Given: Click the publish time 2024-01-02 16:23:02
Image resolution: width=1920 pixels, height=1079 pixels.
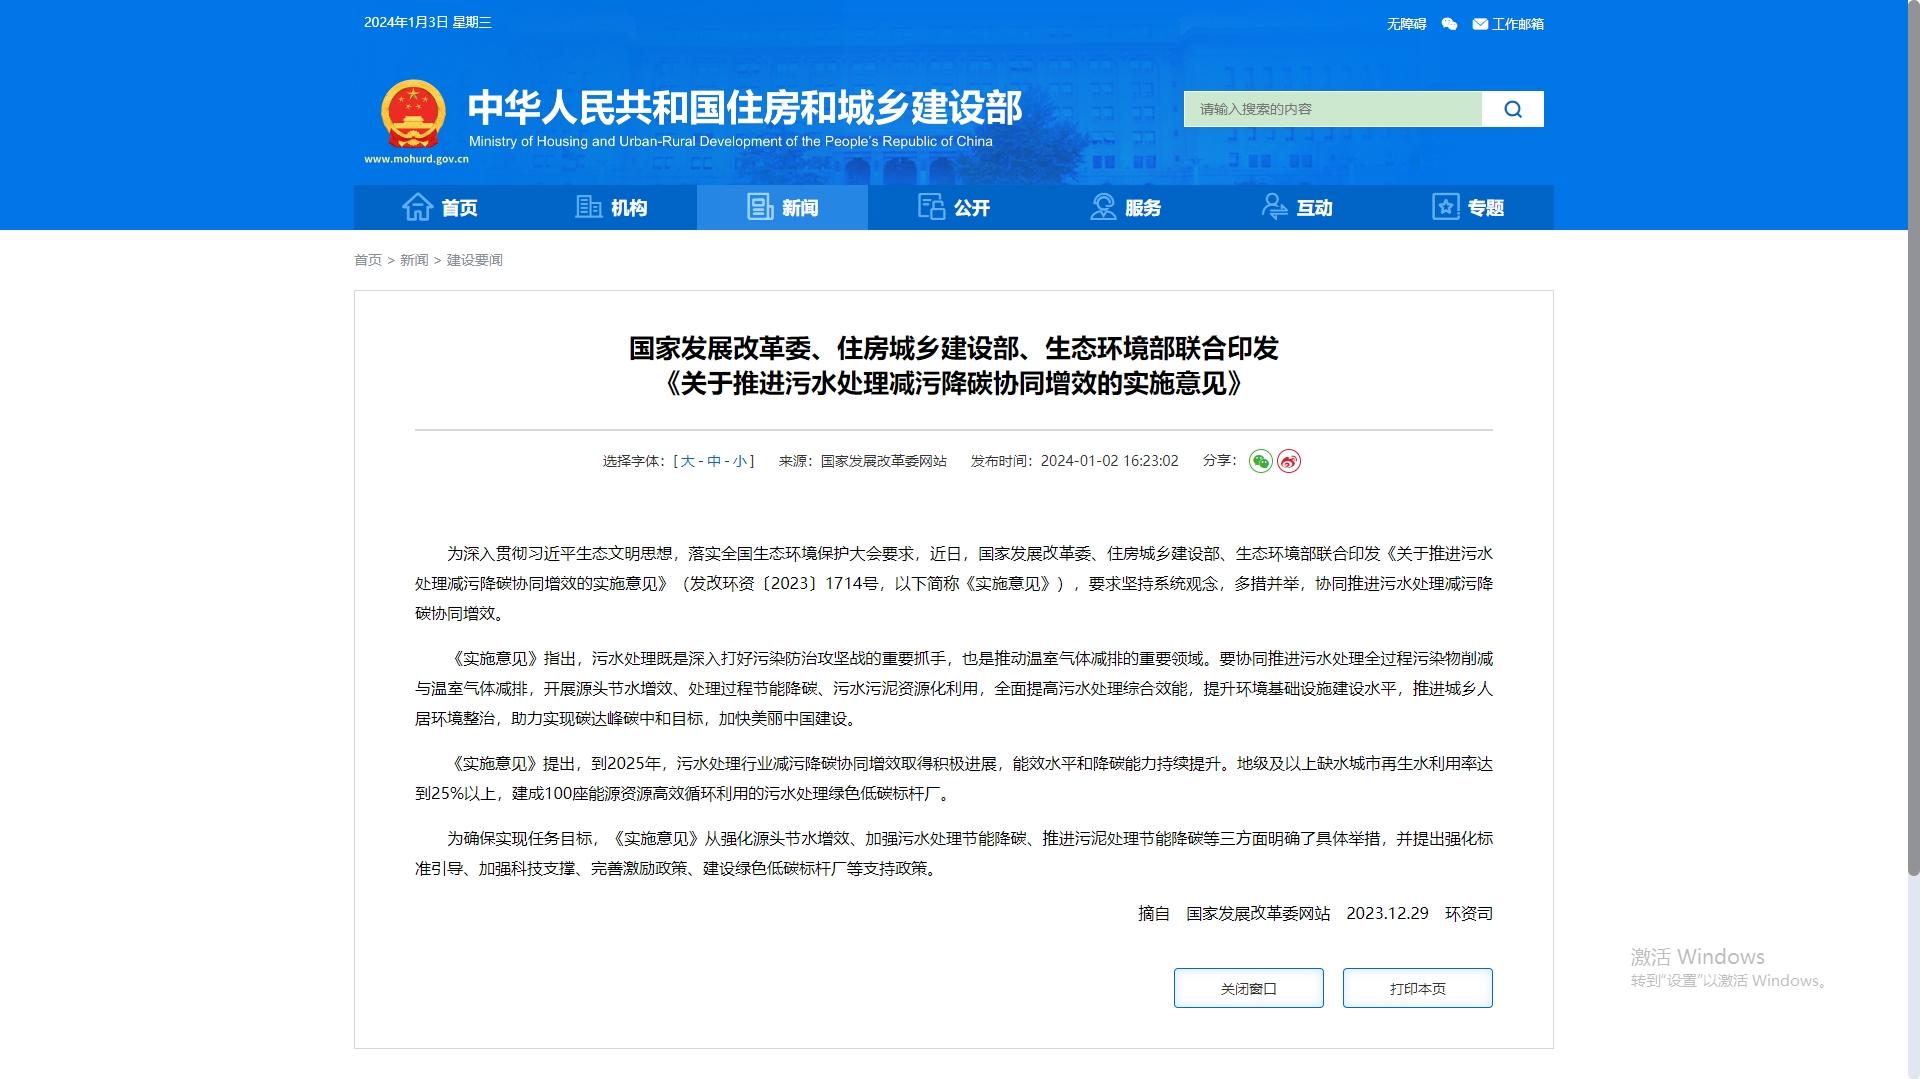Looking at the screenshot, I should point(1109,461).
